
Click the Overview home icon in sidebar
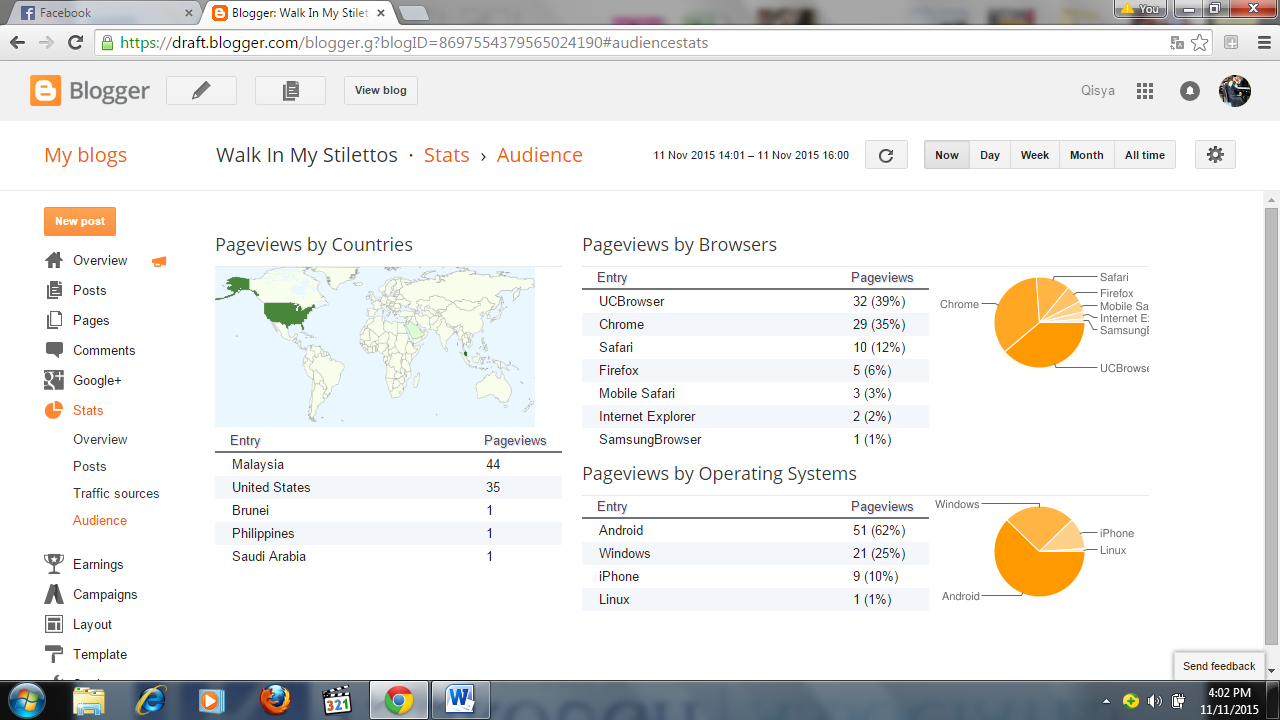tap(54, 260)
